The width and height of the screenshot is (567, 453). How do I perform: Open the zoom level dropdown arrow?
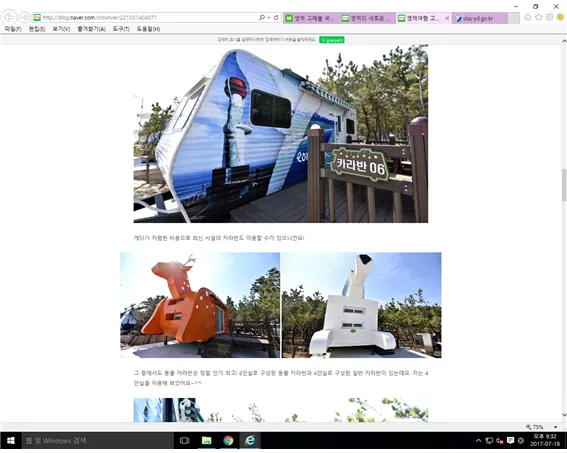point(555,427)
